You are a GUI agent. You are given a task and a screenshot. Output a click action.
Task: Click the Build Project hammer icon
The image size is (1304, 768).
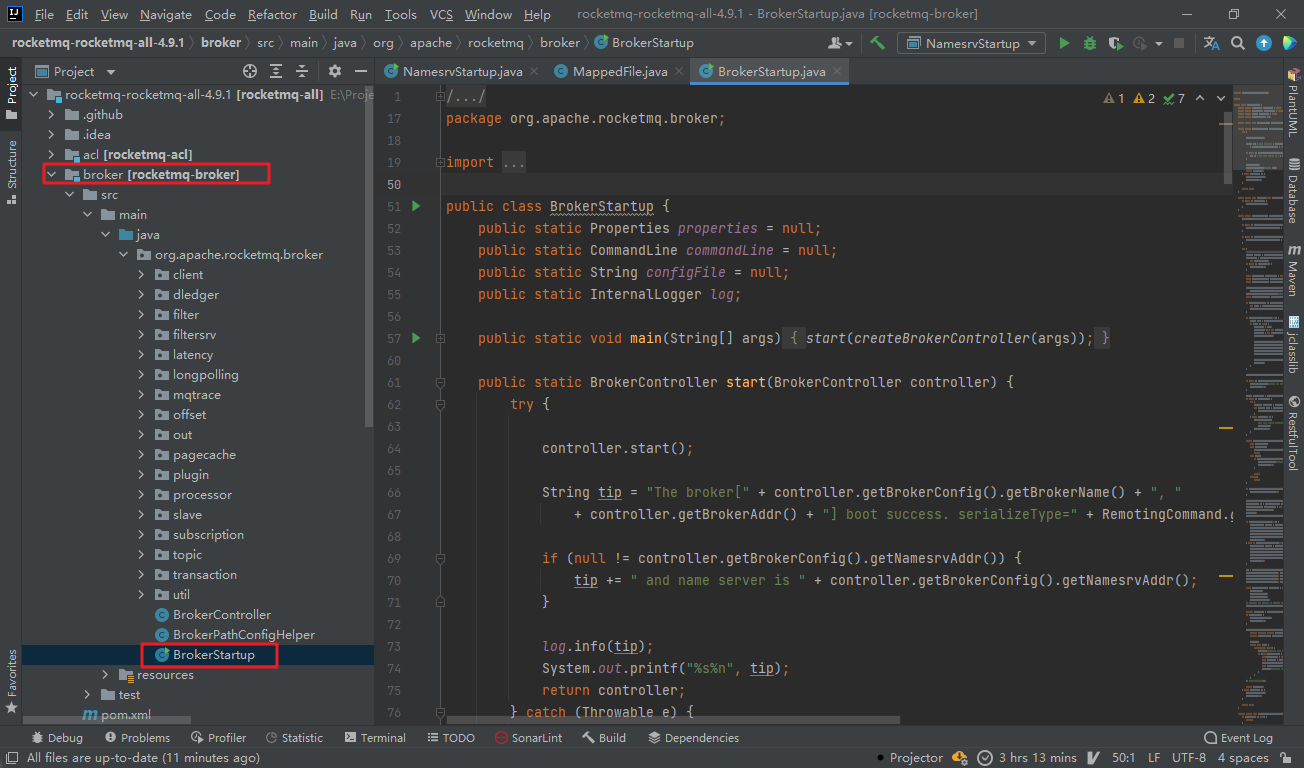[877, 43]
